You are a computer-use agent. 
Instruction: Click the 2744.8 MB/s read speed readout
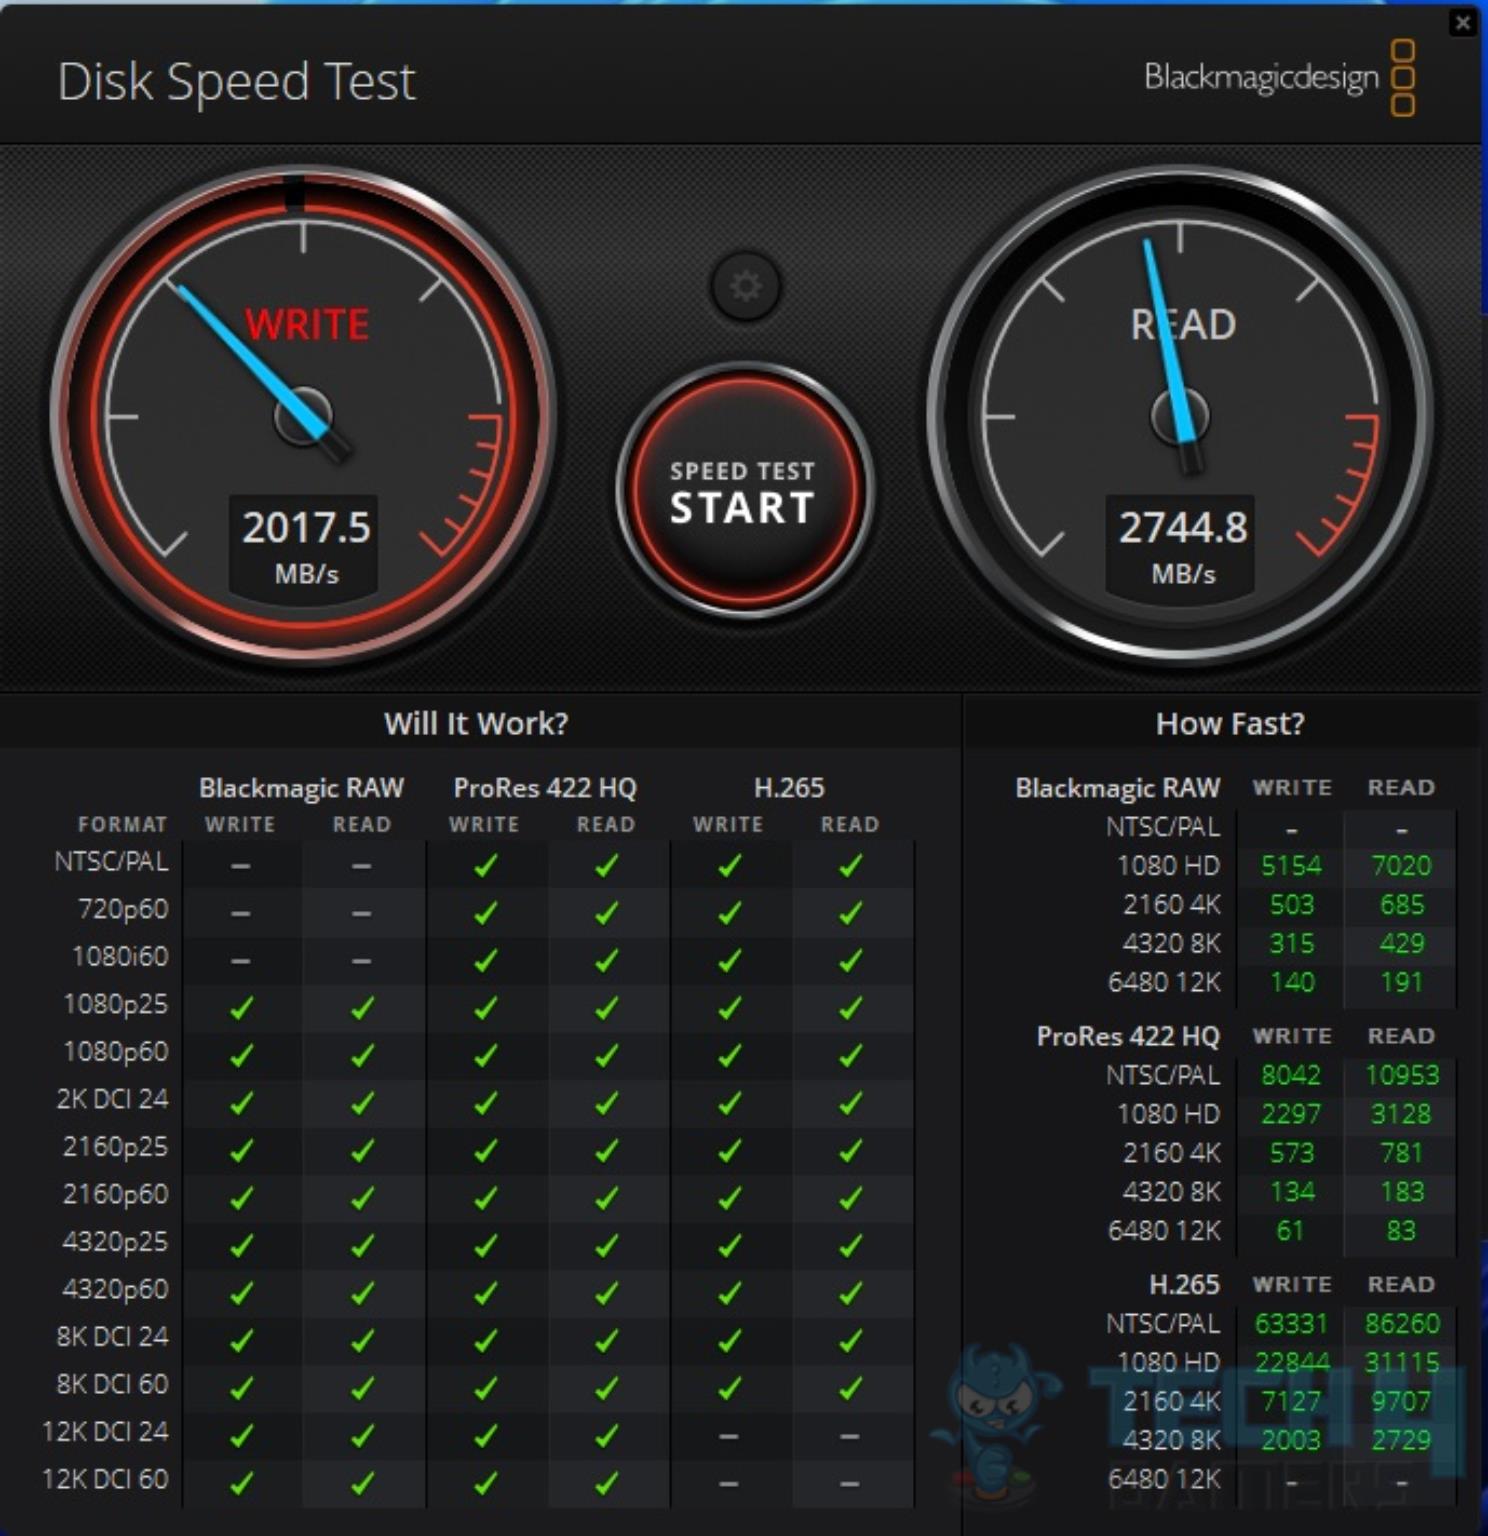pos(1182,547)
